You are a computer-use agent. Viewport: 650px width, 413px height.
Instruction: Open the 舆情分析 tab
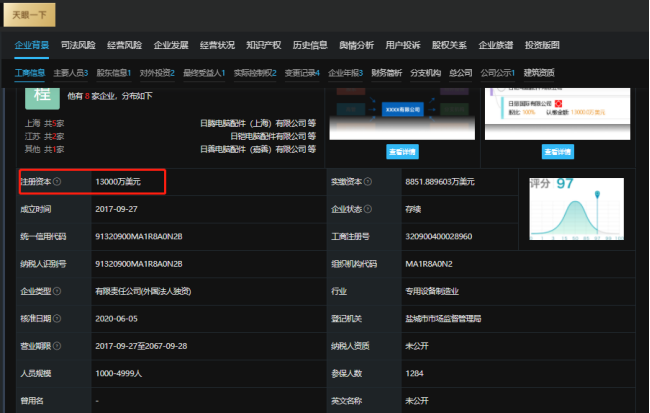pyautogui.click(x=357, y=45)
